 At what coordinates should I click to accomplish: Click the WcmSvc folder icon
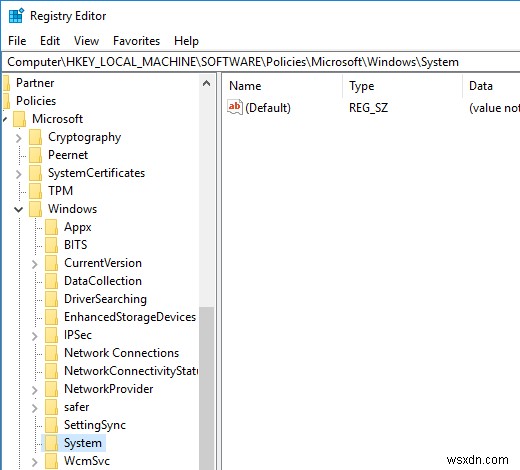click(x=51, y=461)
